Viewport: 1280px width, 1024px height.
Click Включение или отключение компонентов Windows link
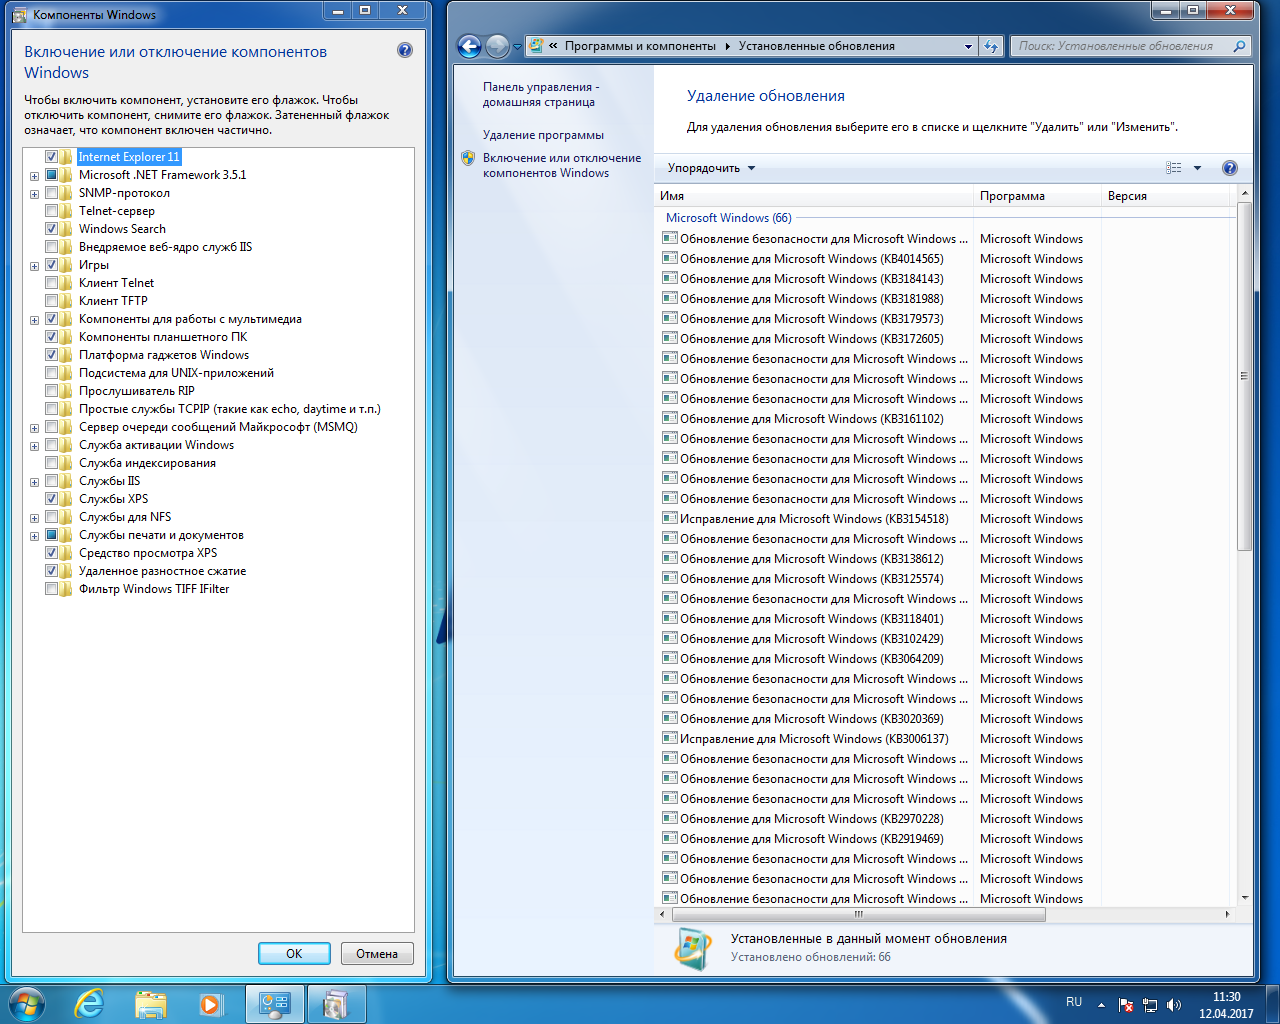tap(562, 166)
